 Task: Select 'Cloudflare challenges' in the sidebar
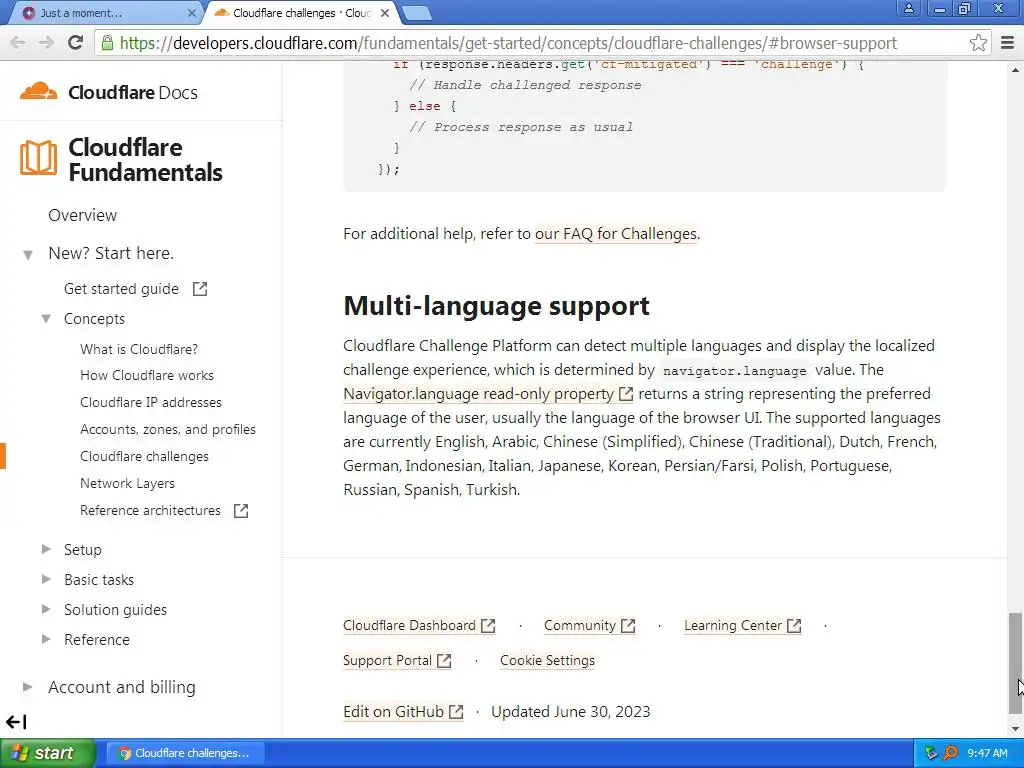pos(144,456)
